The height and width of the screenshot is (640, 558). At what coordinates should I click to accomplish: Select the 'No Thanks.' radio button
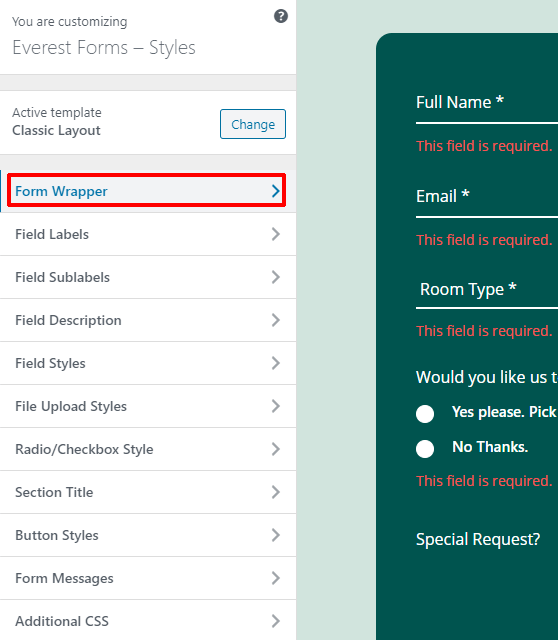425,449
